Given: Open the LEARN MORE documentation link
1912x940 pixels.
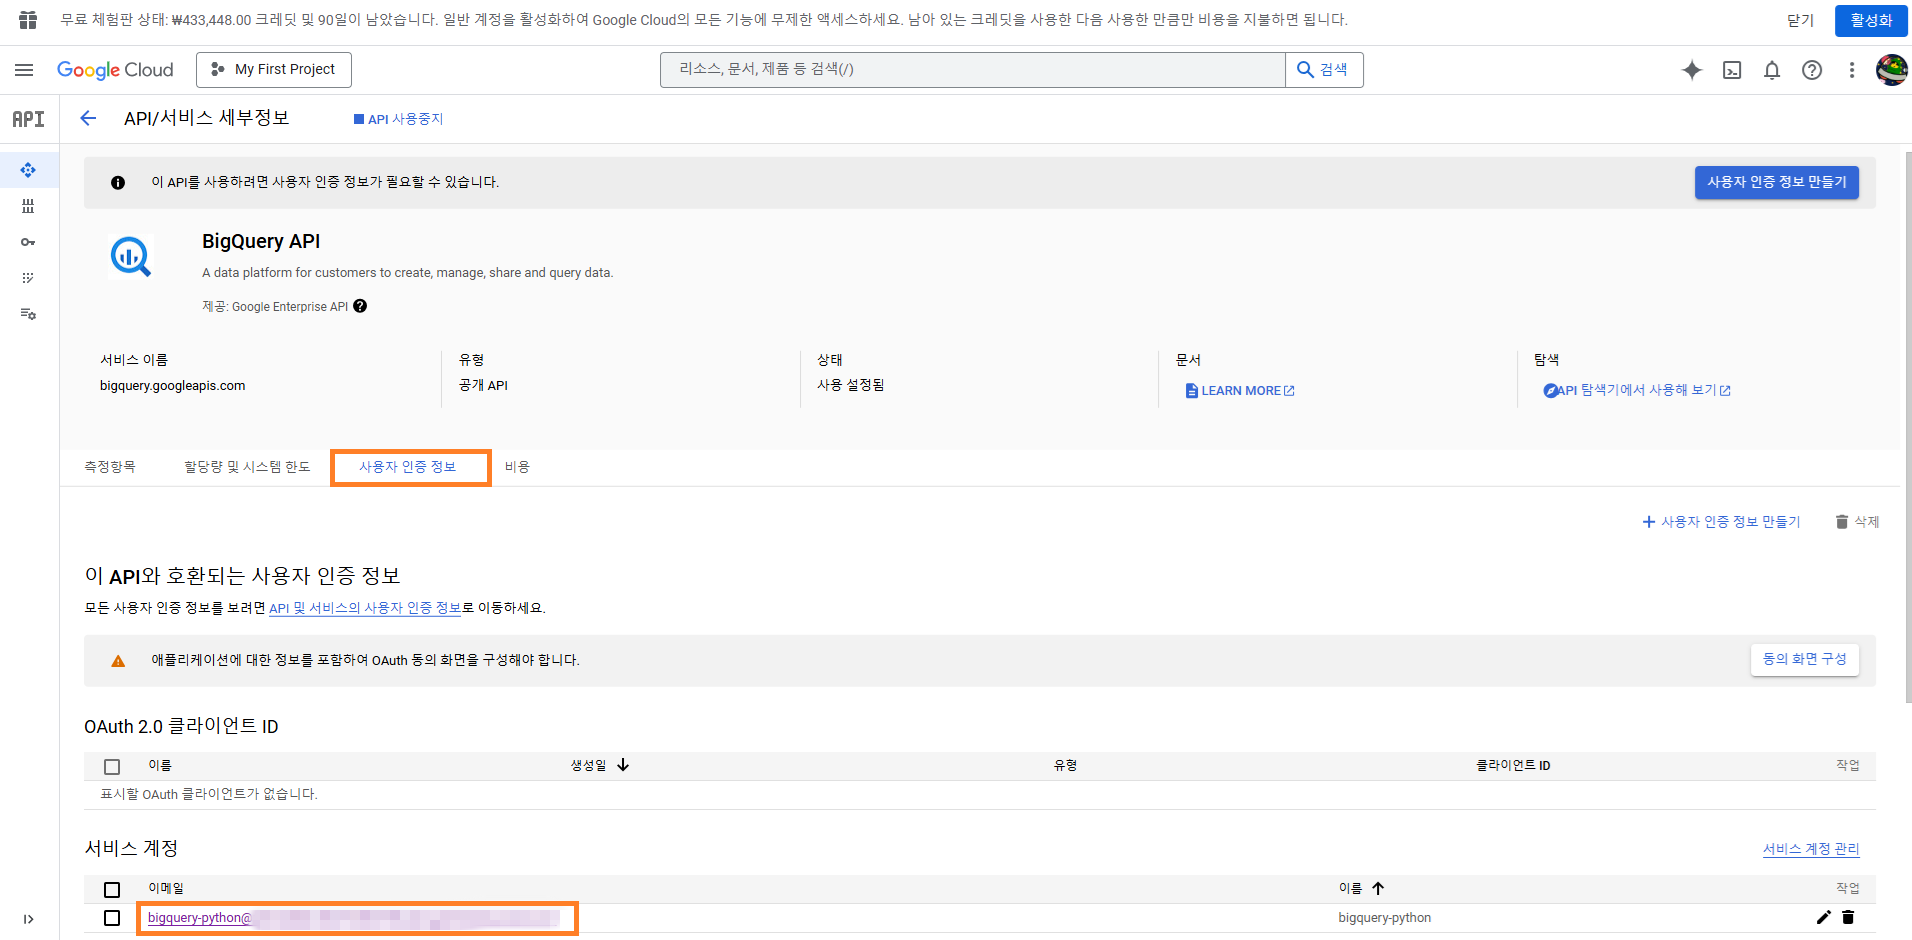Looking at the screenshot, I should [1240, 391].
